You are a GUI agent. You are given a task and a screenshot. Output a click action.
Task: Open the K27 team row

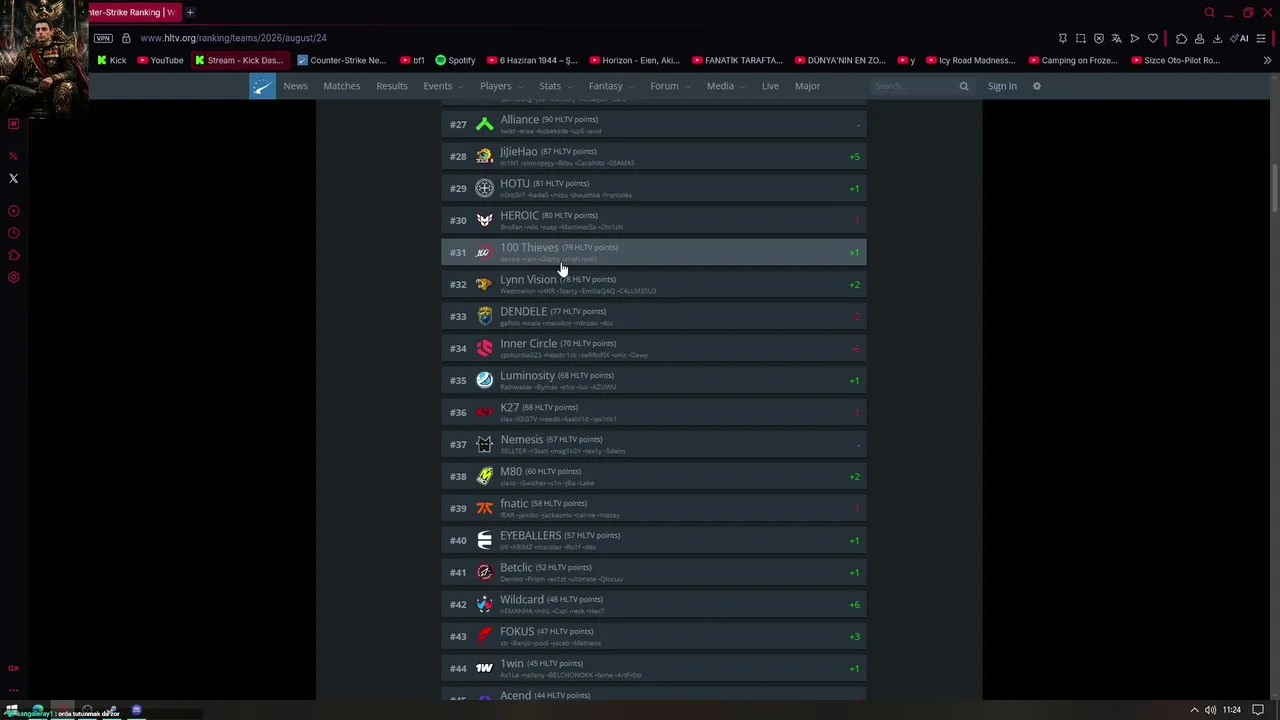(x=654, y=412)
